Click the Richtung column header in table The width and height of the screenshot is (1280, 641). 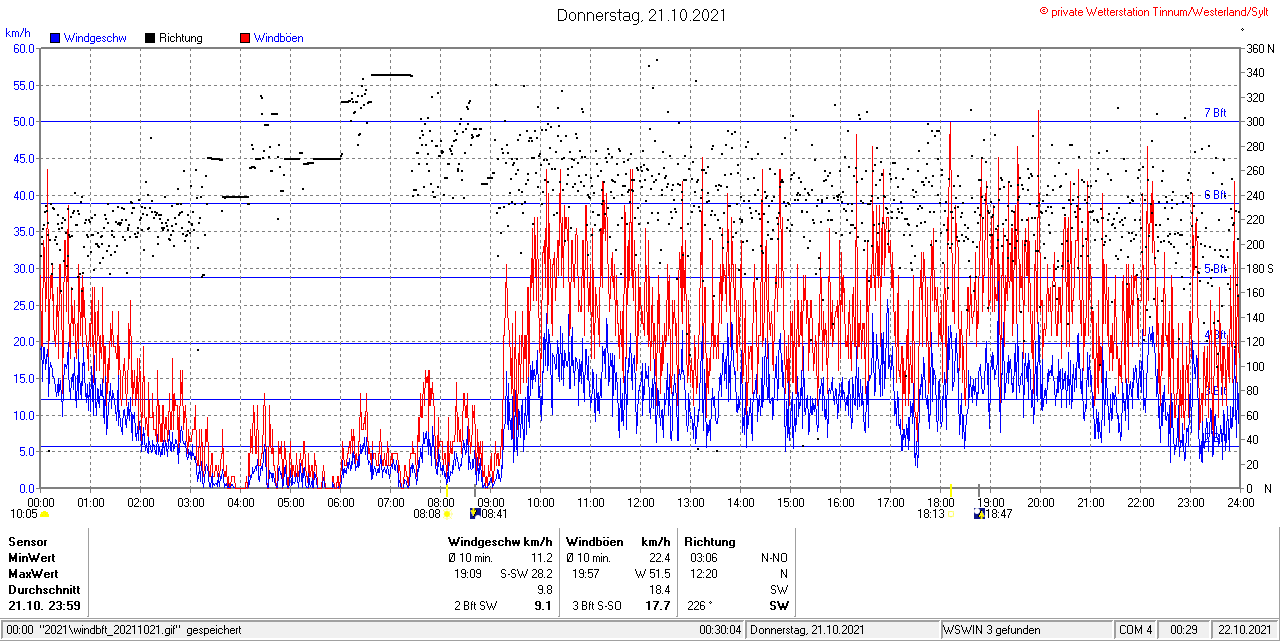click(x=710, y=542)
